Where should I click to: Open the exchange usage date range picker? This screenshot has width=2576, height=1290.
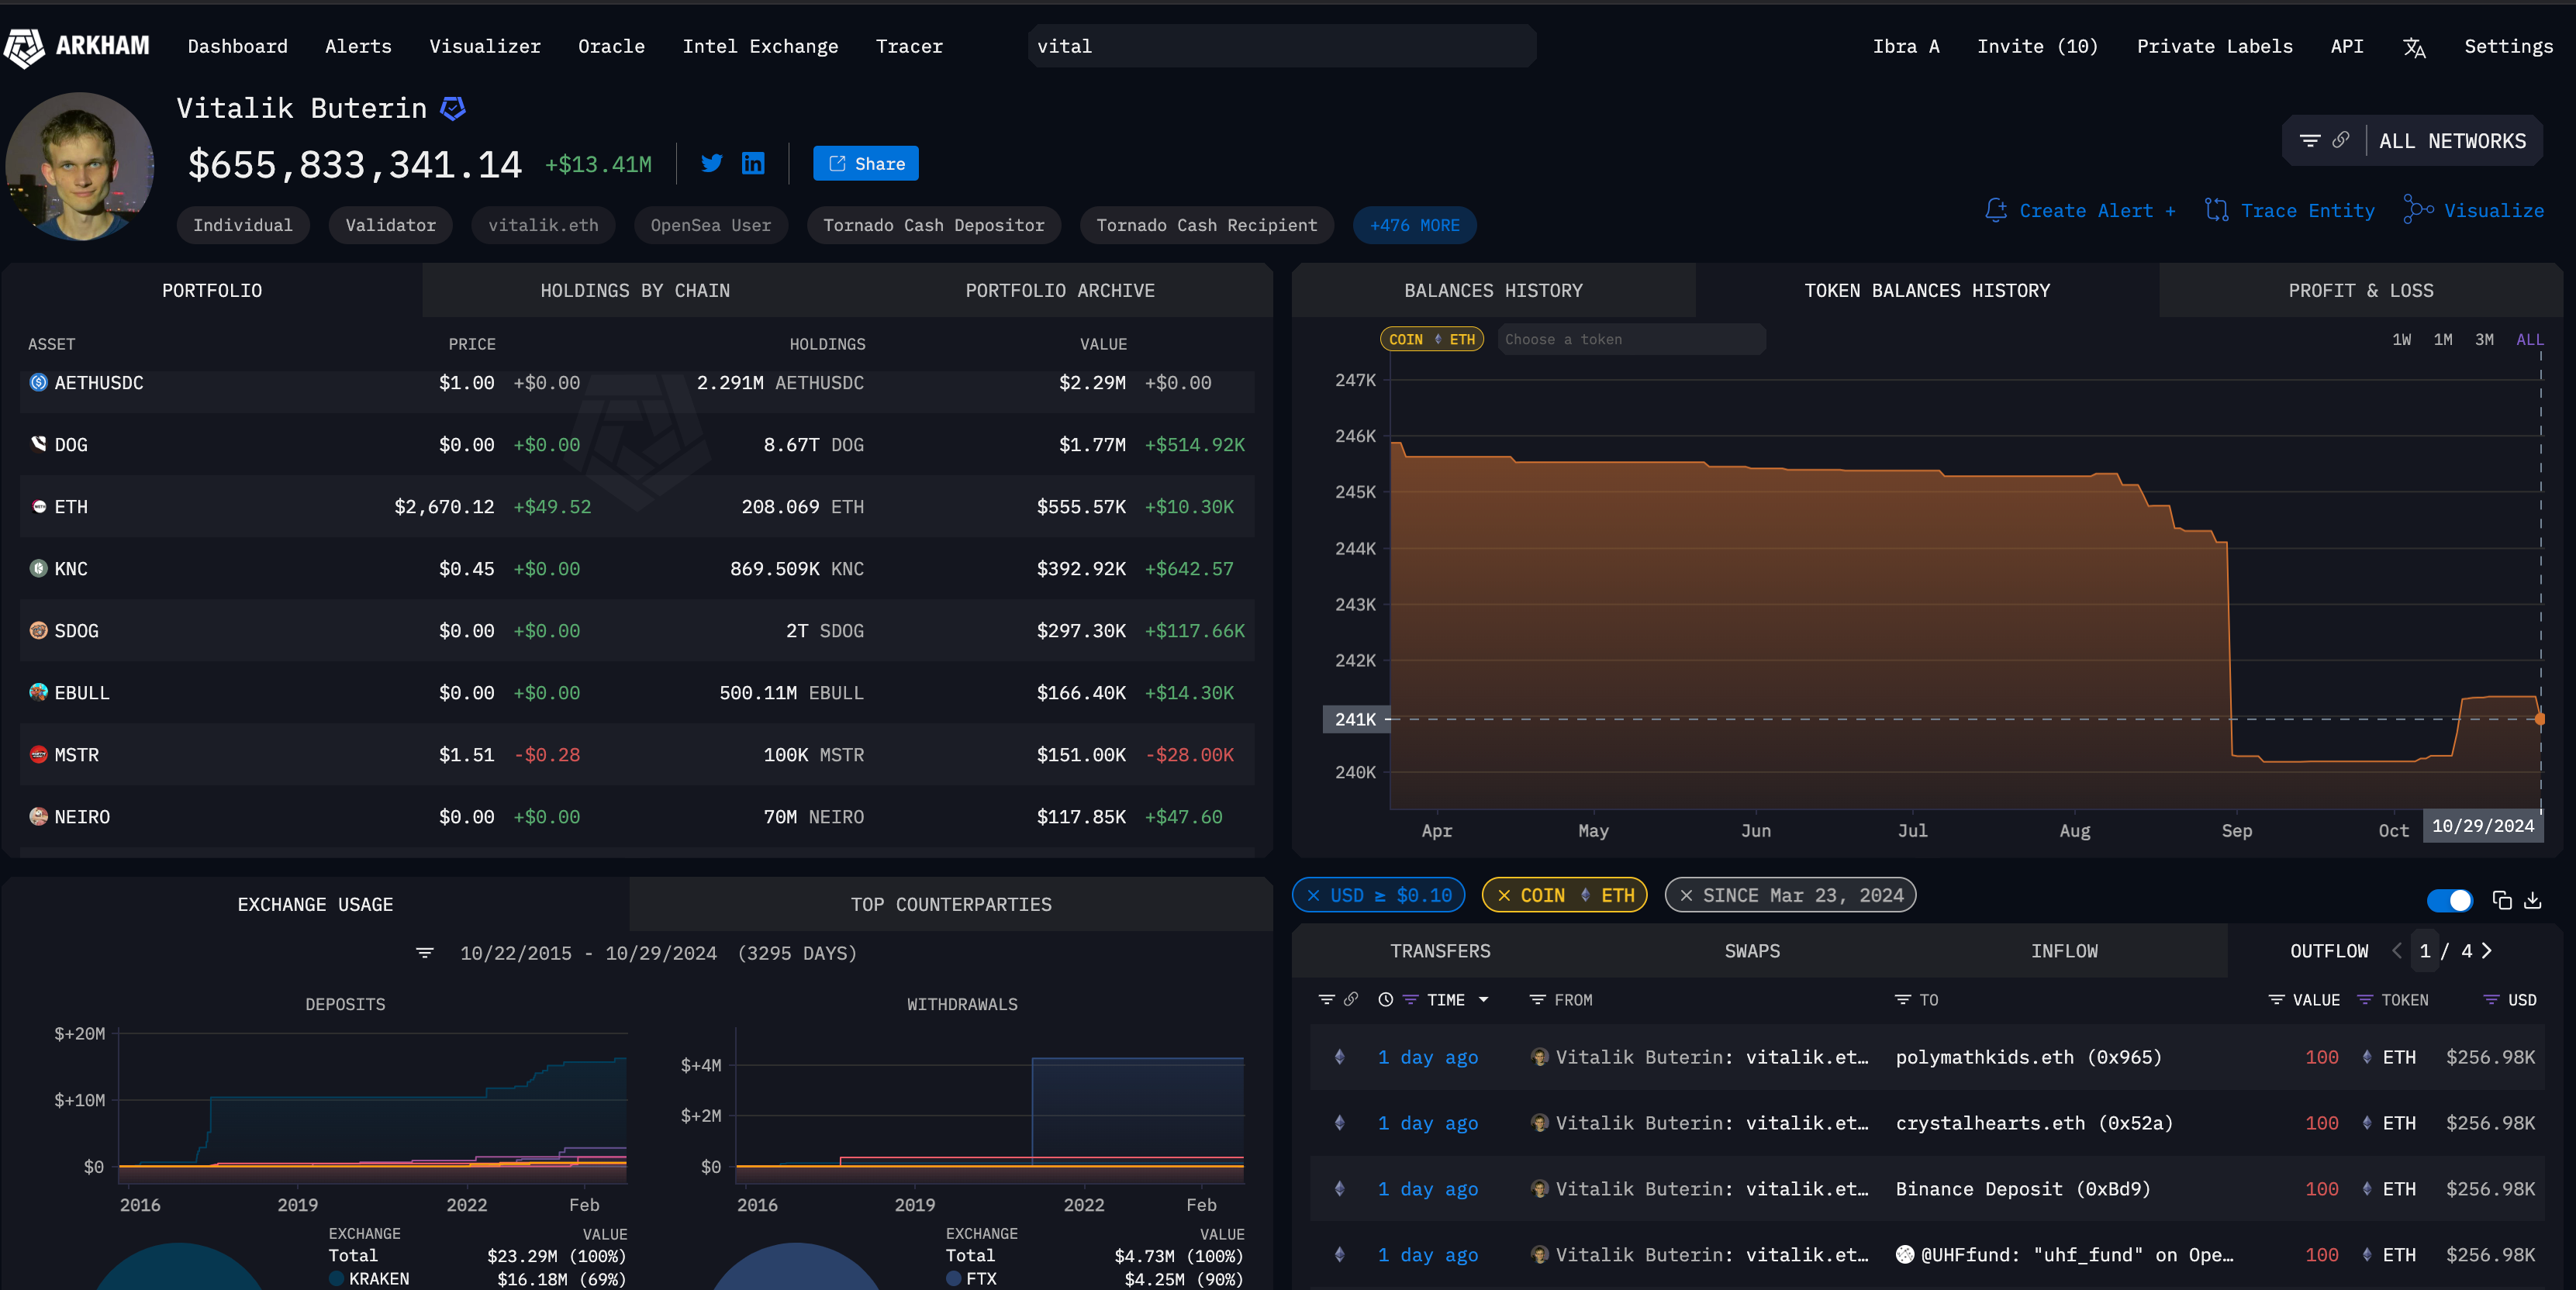point(658,953)
